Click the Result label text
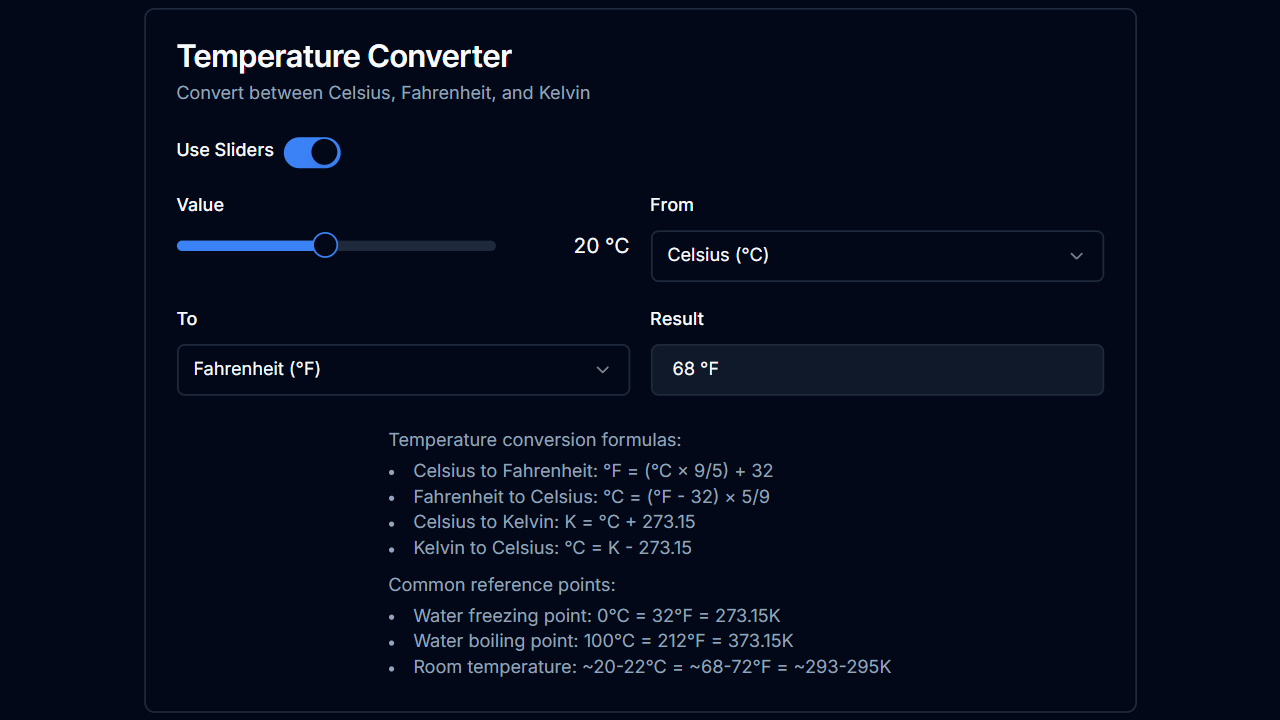The width and height of the screenshot is (1280, 720). pyautogui.click(x=677, y=319)
